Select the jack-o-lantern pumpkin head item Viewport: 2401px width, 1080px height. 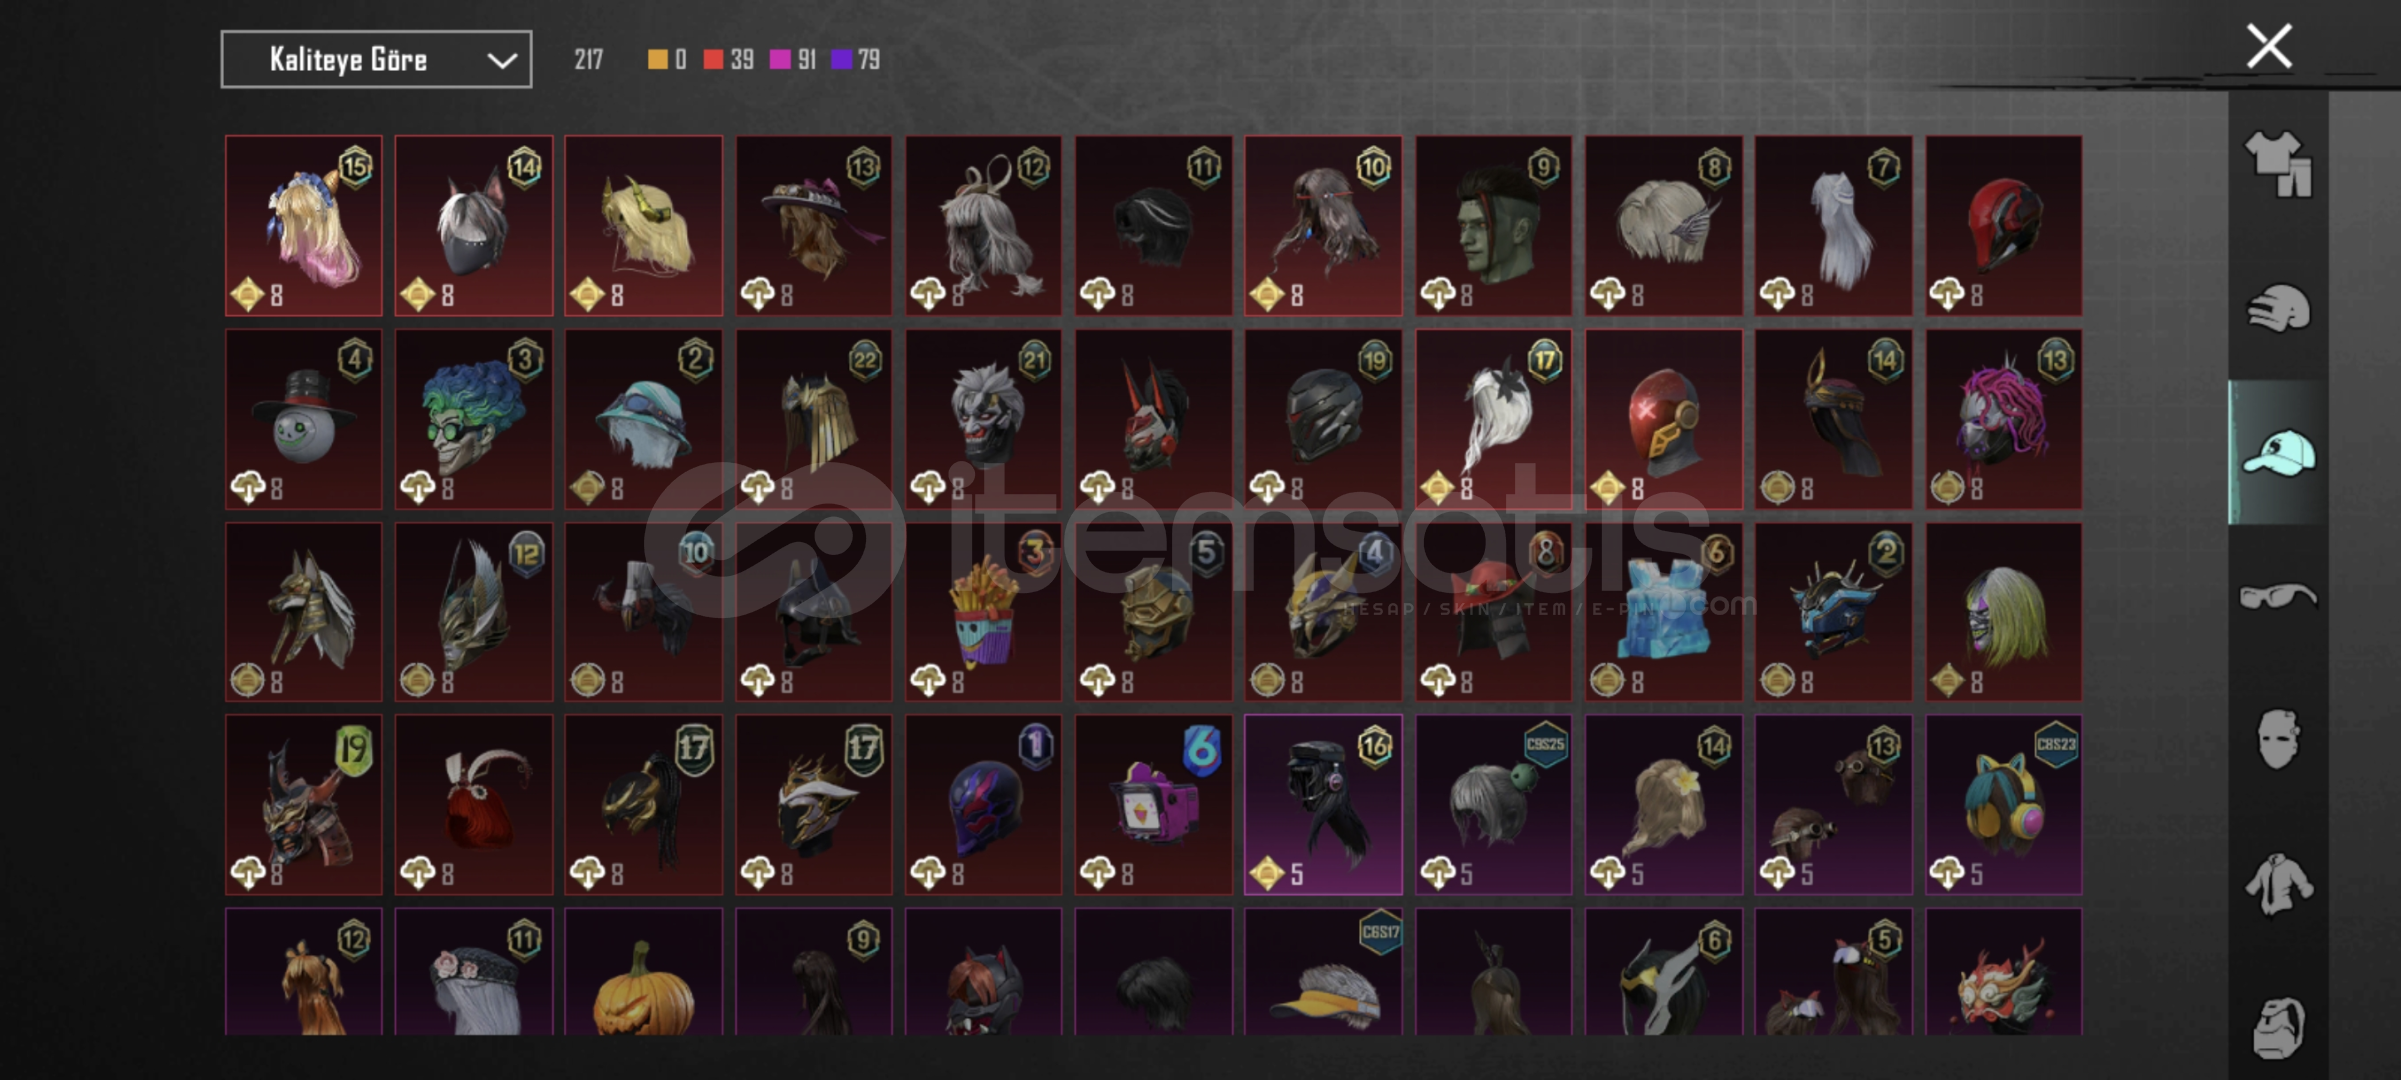click(643, 971)
